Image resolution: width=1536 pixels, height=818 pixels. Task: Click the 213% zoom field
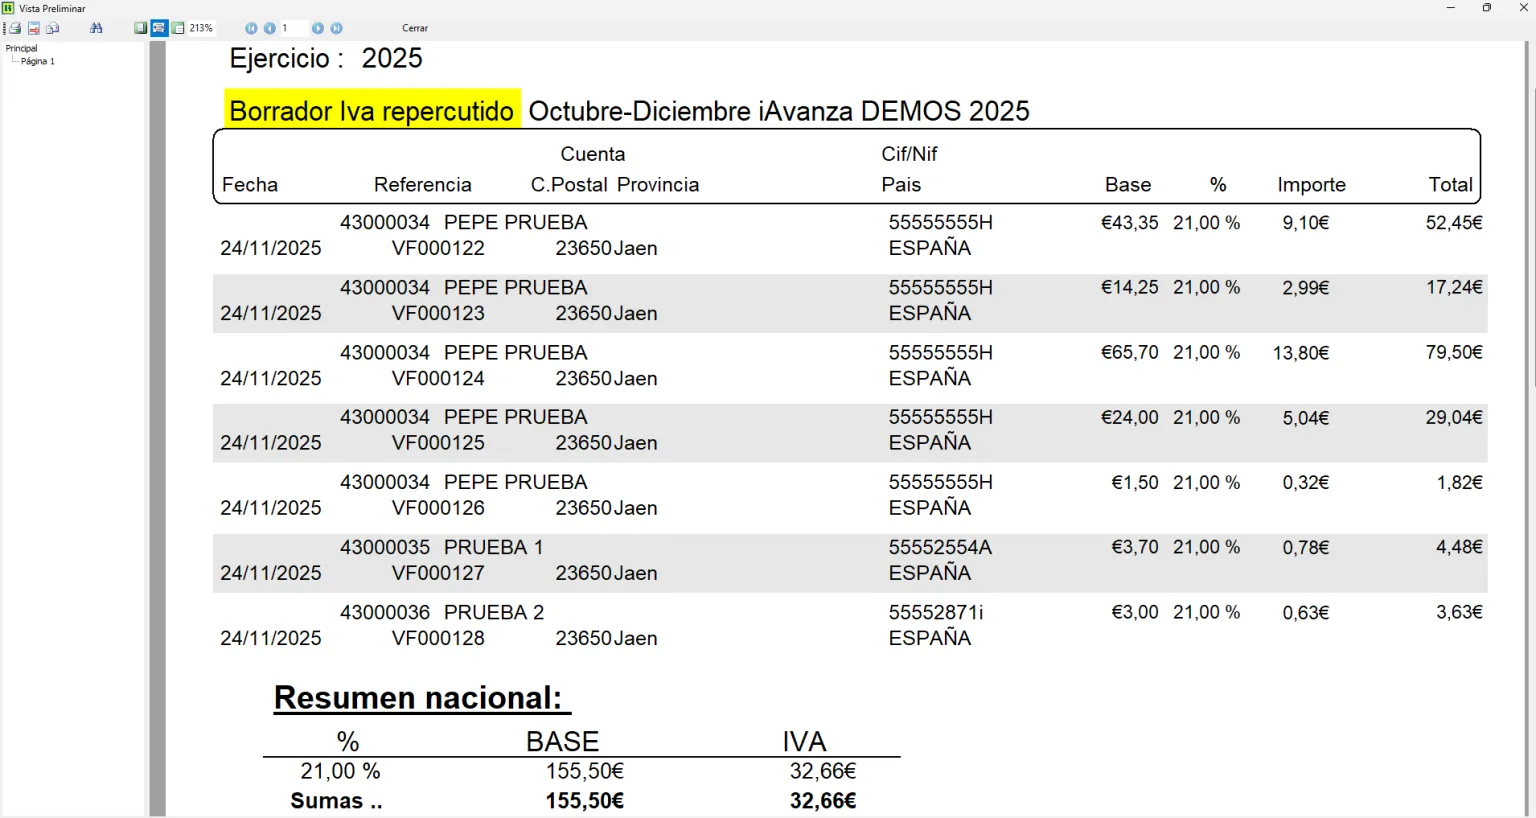(x=201, y=28)
